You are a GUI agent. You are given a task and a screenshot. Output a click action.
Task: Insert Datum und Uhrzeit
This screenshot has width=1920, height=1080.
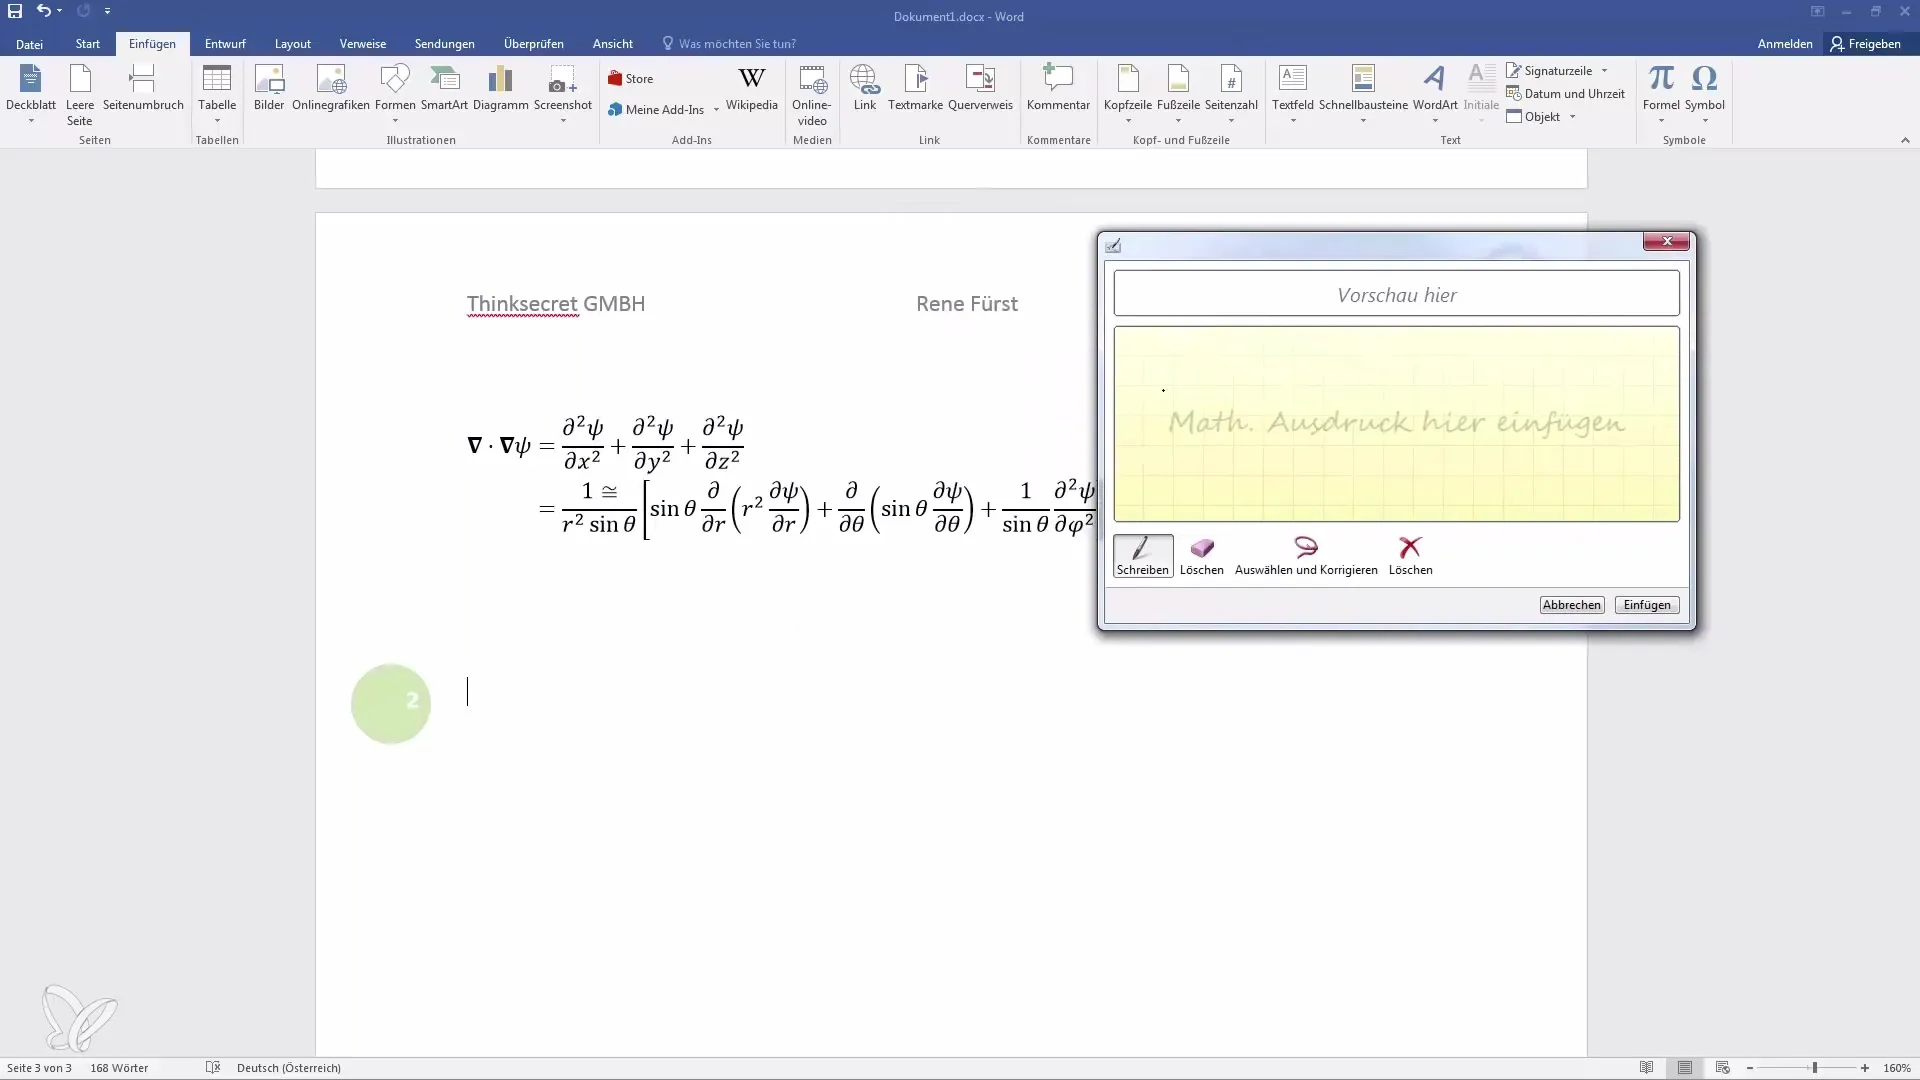(1566, 94)
